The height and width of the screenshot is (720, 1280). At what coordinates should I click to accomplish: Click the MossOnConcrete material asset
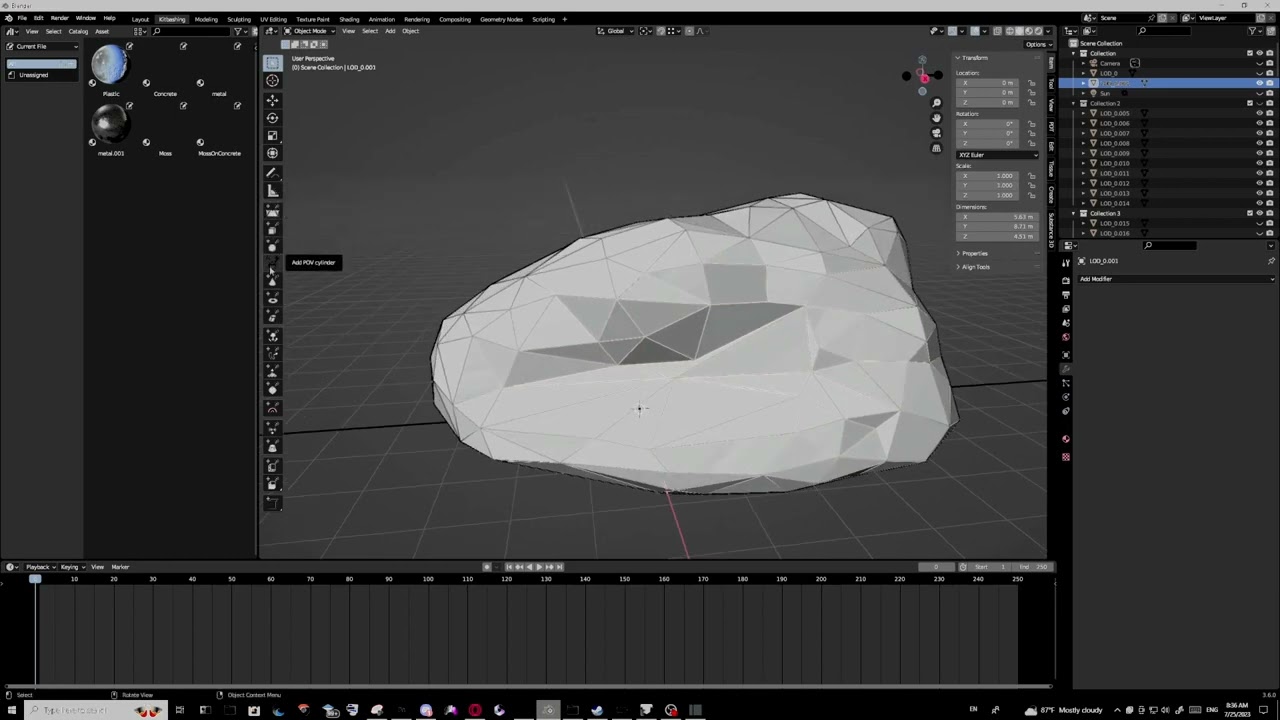tap(219, 130)
